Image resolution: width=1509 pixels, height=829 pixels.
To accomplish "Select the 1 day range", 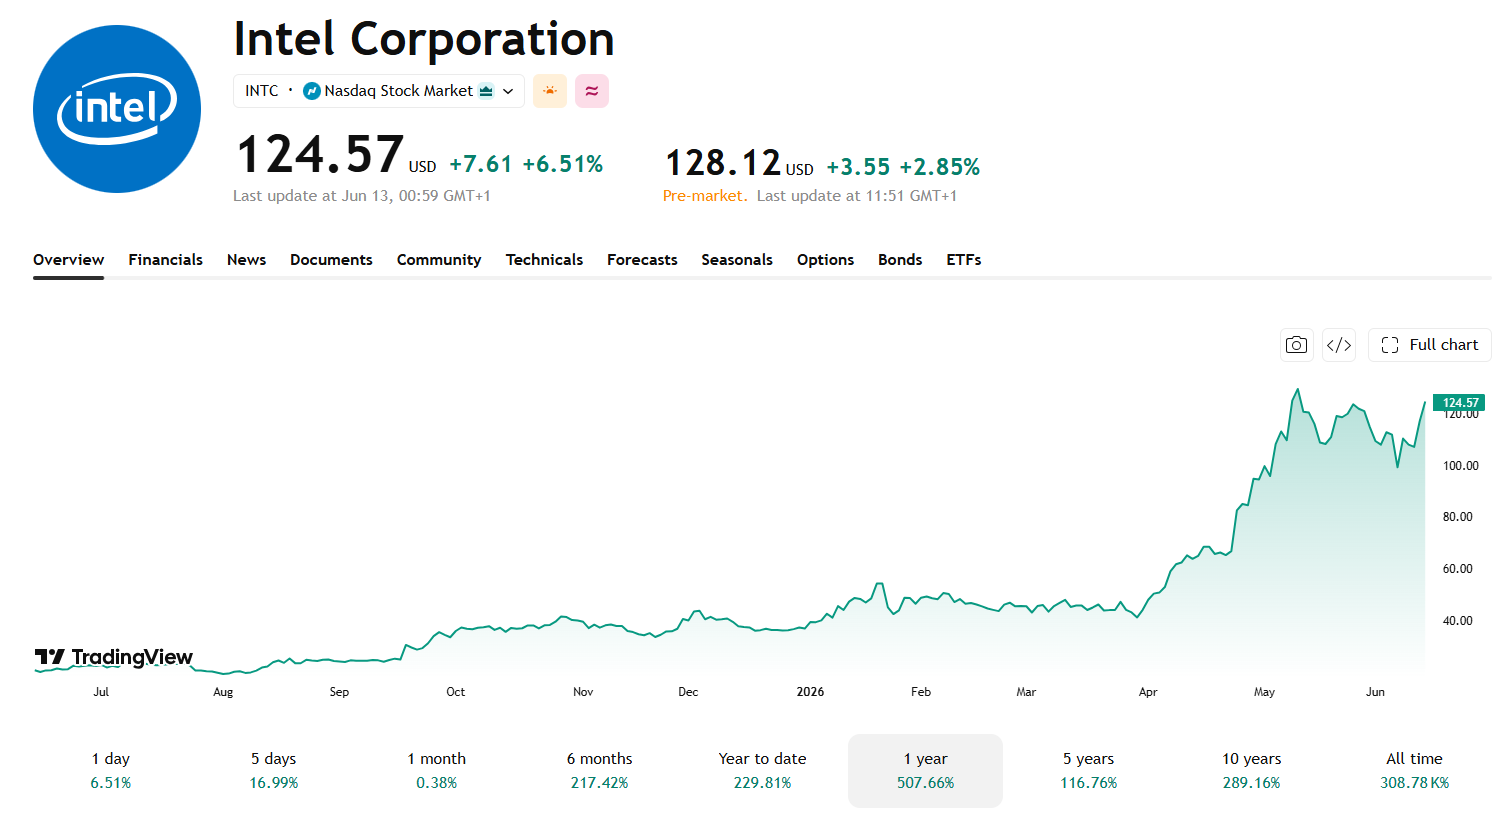I will tap(111, 771).
